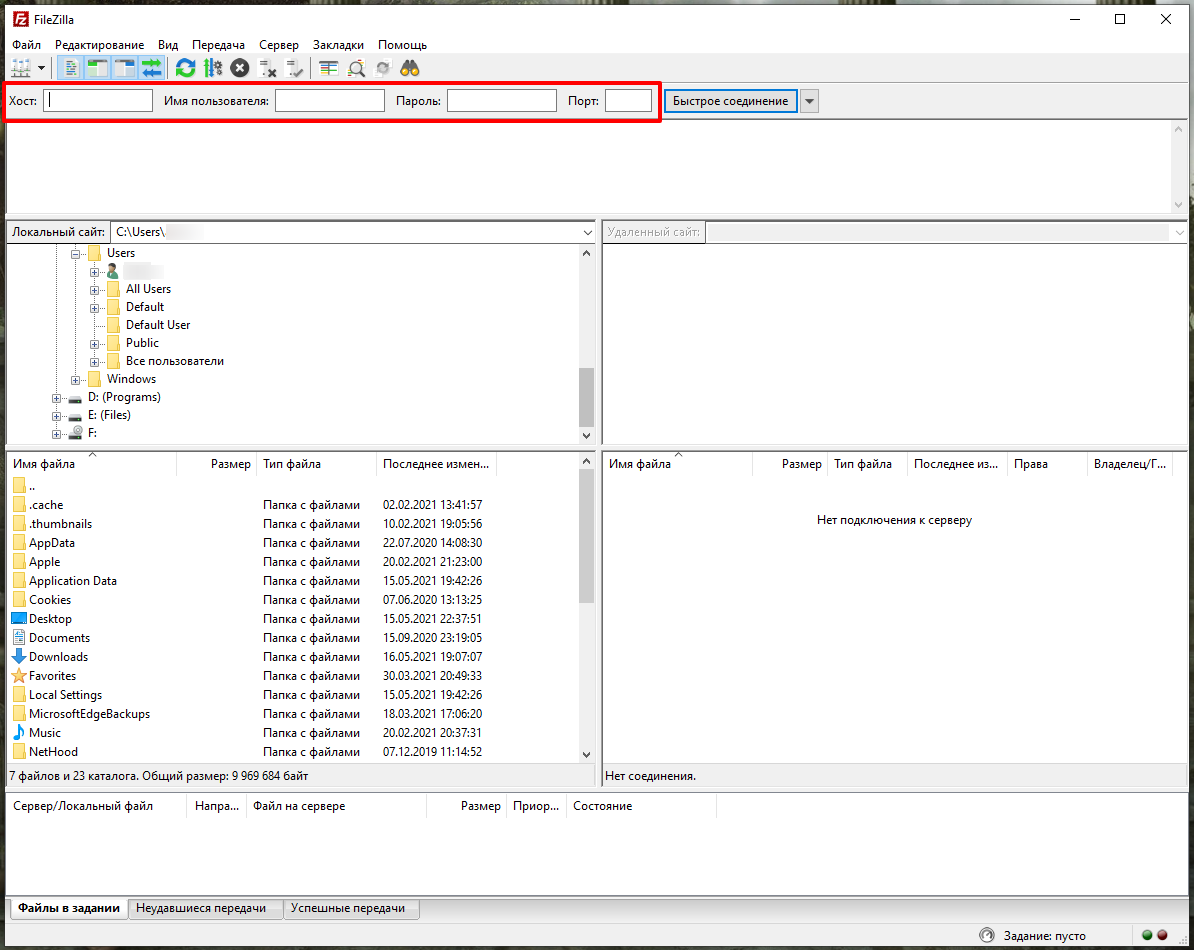Open the Закладки menu
This screenshot has height=950, width=1194.
338,45
